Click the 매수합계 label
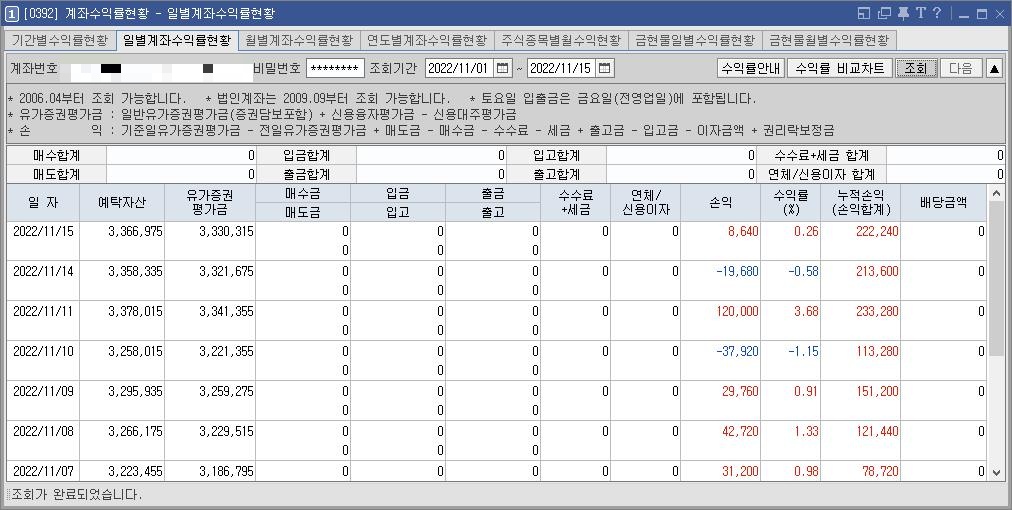Viewport: 1012px width, 510px height. coord(56,156)
